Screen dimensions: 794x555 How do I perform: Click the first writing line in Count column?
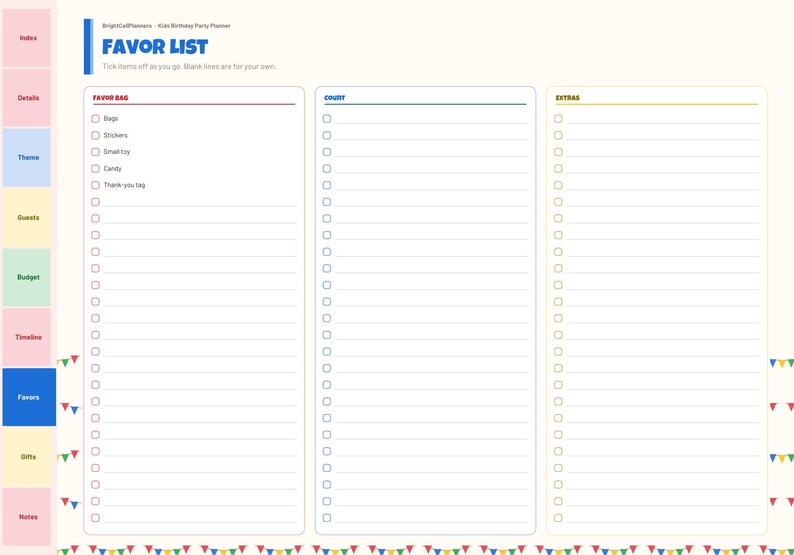coord(431,119)
